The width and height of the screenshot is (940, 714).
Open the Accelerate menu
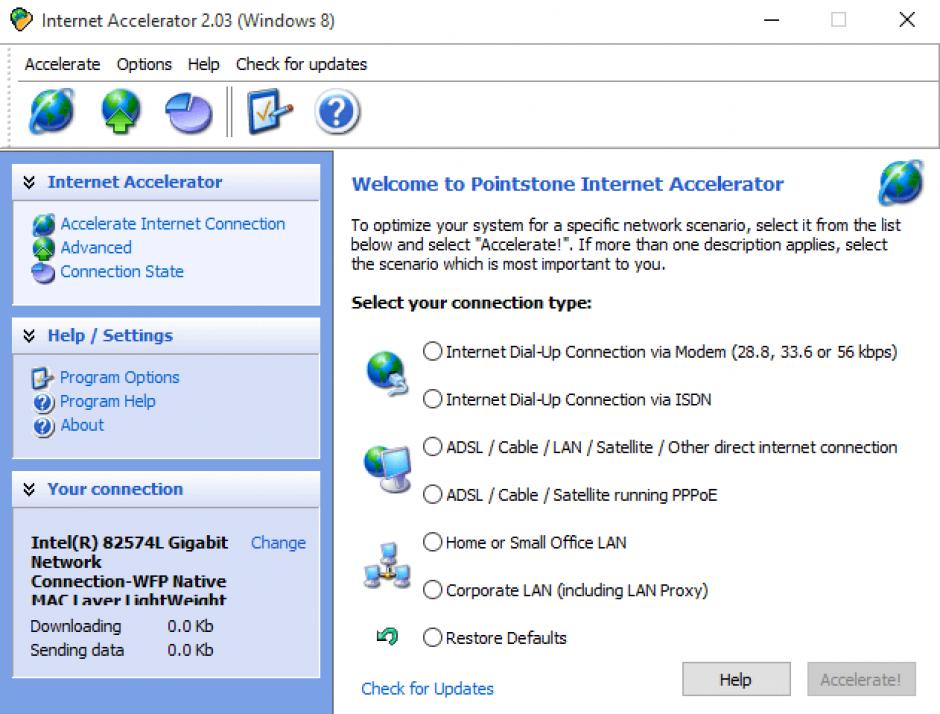[x=62, y=64]
